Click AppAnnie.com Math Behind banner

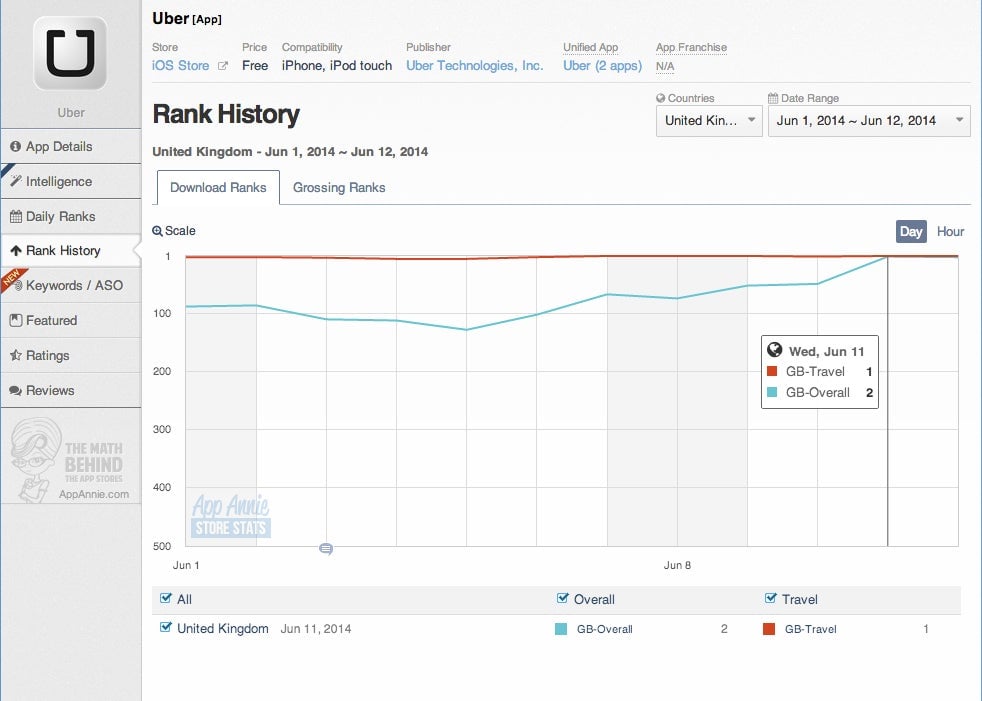tap(71, 459)
